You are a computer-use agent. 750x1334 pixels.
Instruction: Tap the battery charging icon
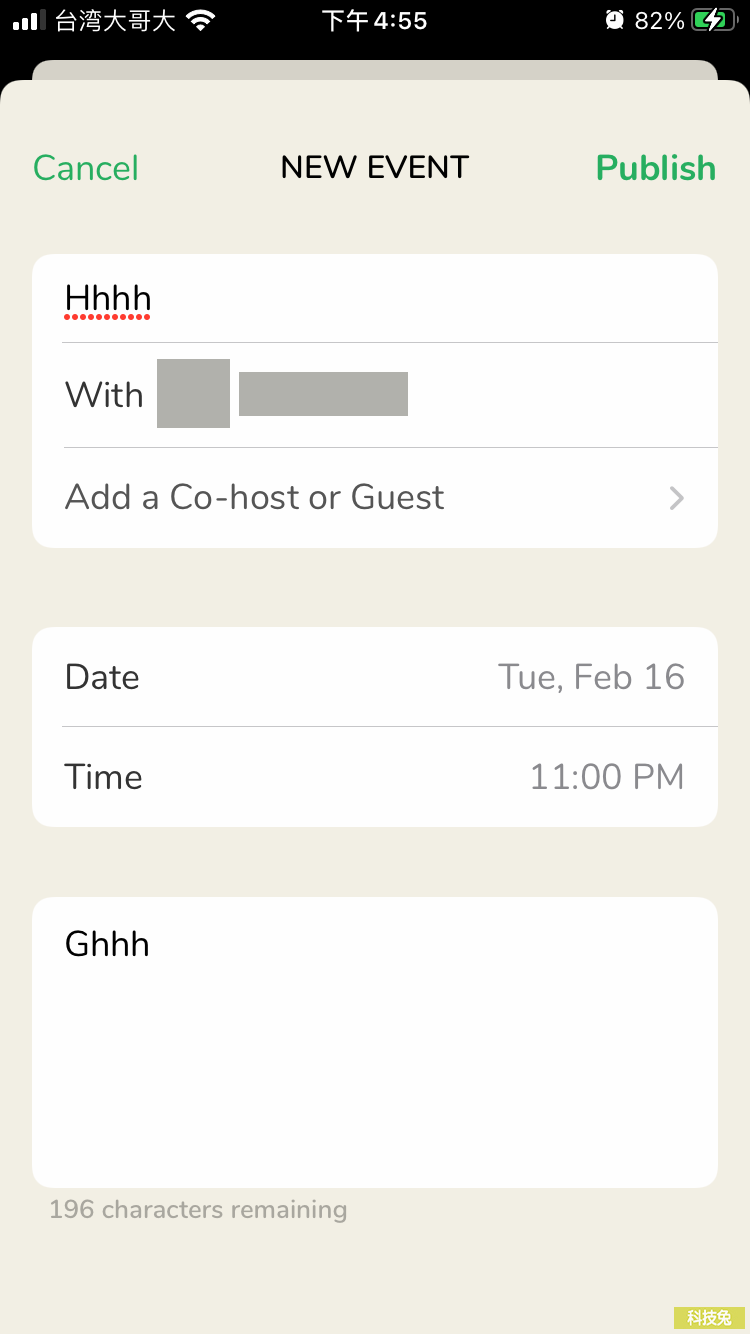[x=714, y=21]
